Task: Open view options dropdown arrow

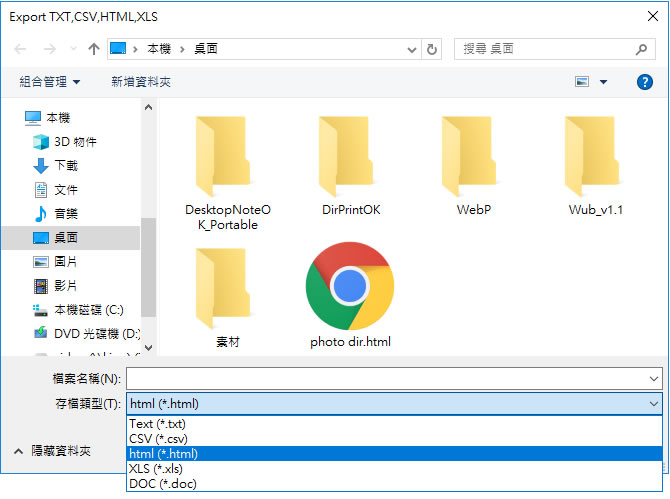Action: pos(603,82)
